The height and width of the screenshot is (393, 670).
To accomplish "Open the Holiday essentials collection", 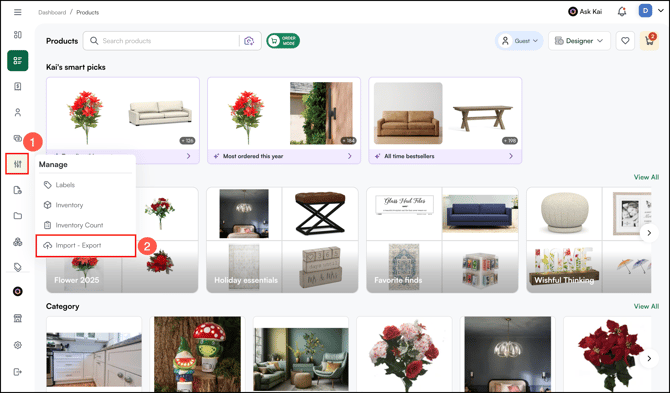I will point(282,240).
